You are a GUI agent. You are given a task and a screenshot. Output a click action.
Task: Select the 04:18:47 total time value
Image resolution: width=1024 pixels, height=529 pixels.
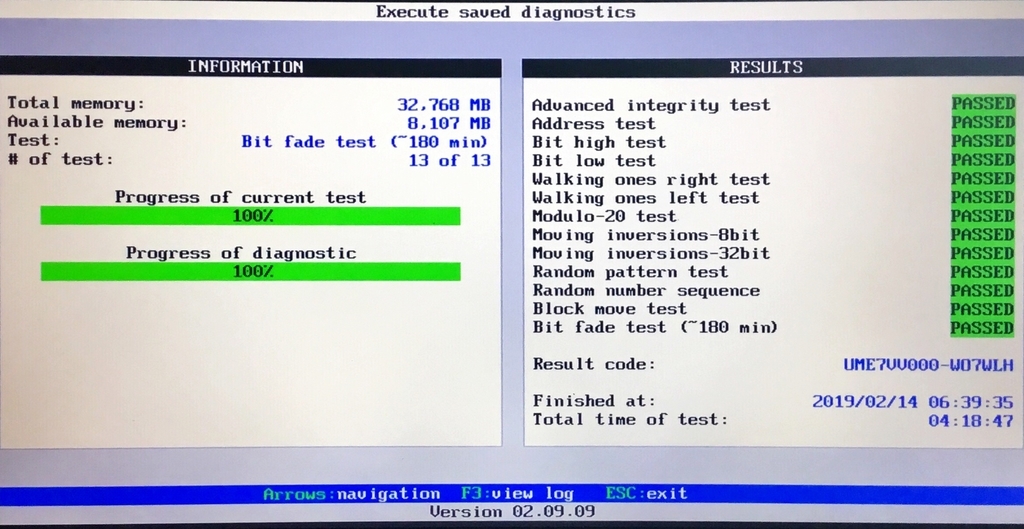[x=971, y=421]
